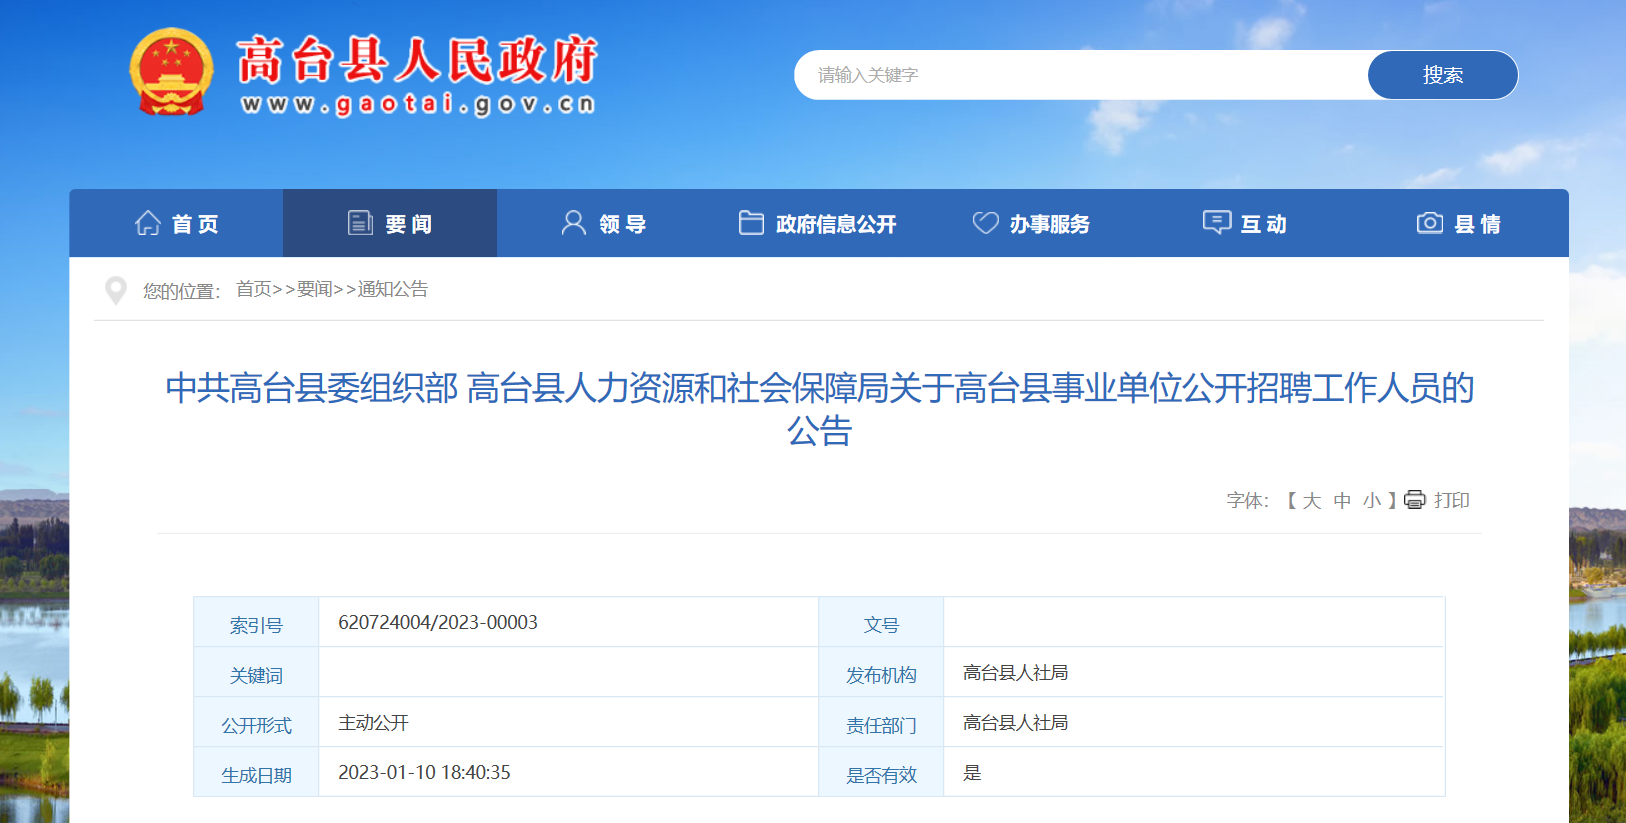1626x823 pixels.
Task: Go to 通知公告 in the breadcrumb
Action: pos(393,289)
